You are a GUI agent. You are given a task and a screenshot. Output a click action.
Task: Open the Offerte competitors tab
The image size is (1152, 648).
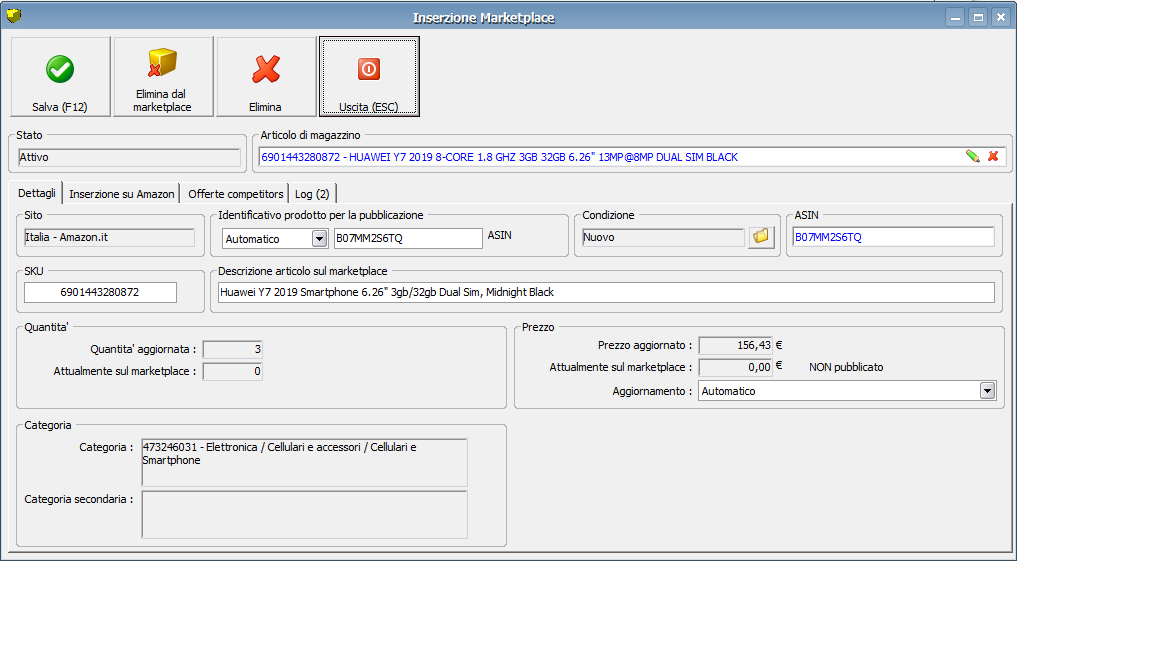[236, 194]
